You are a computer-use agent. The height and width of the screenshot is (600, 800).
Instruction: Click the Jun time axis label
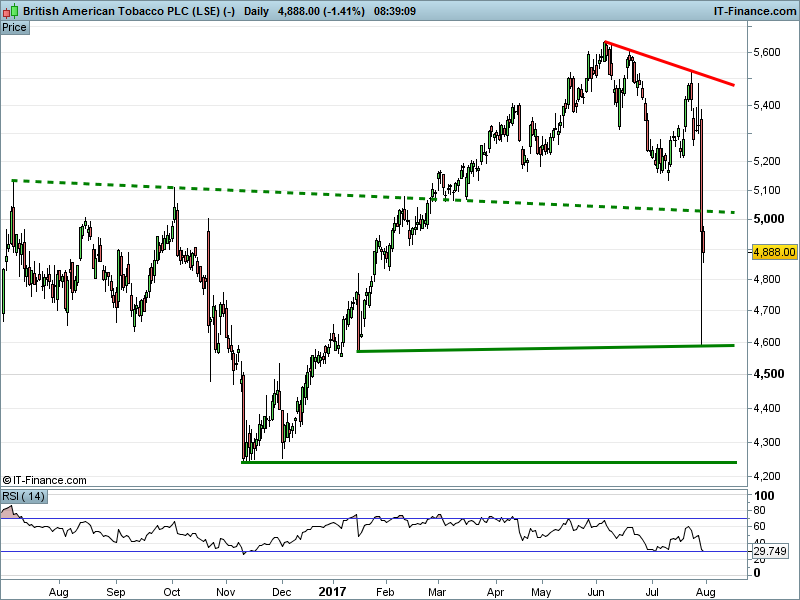tap(596, 592)
